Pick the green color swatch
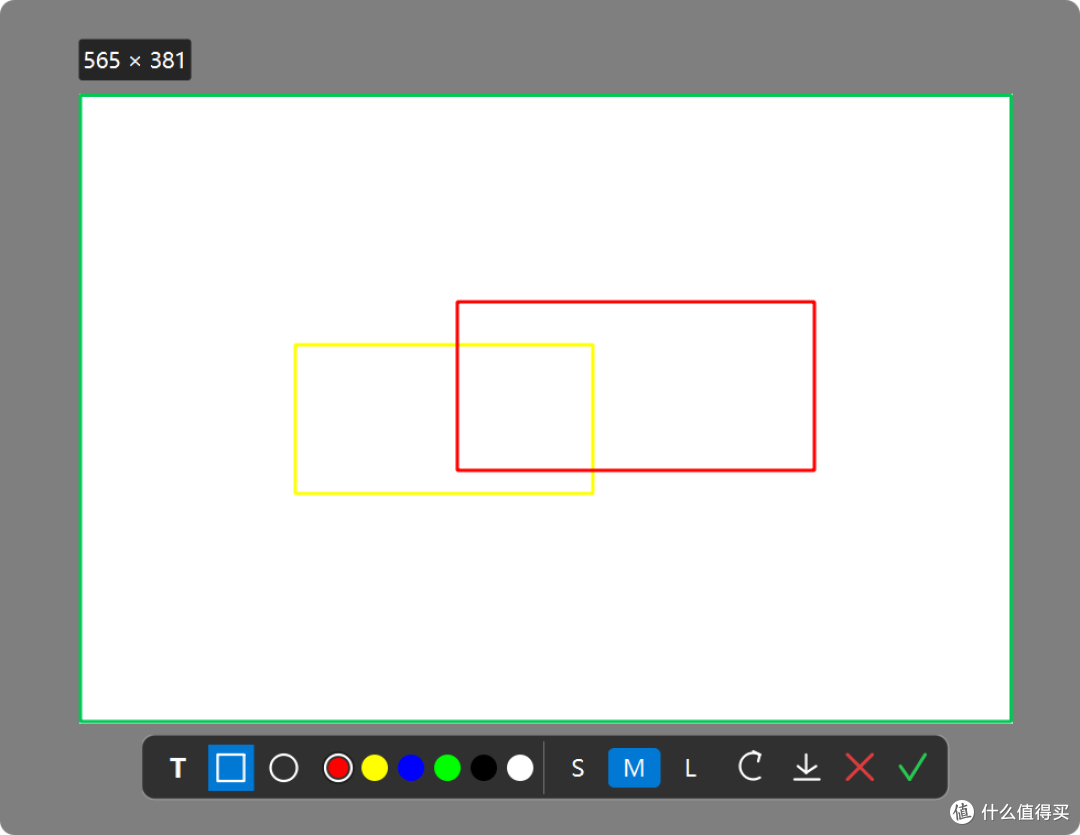Screen dimensions: 1080x835 [x=448, y=767]
